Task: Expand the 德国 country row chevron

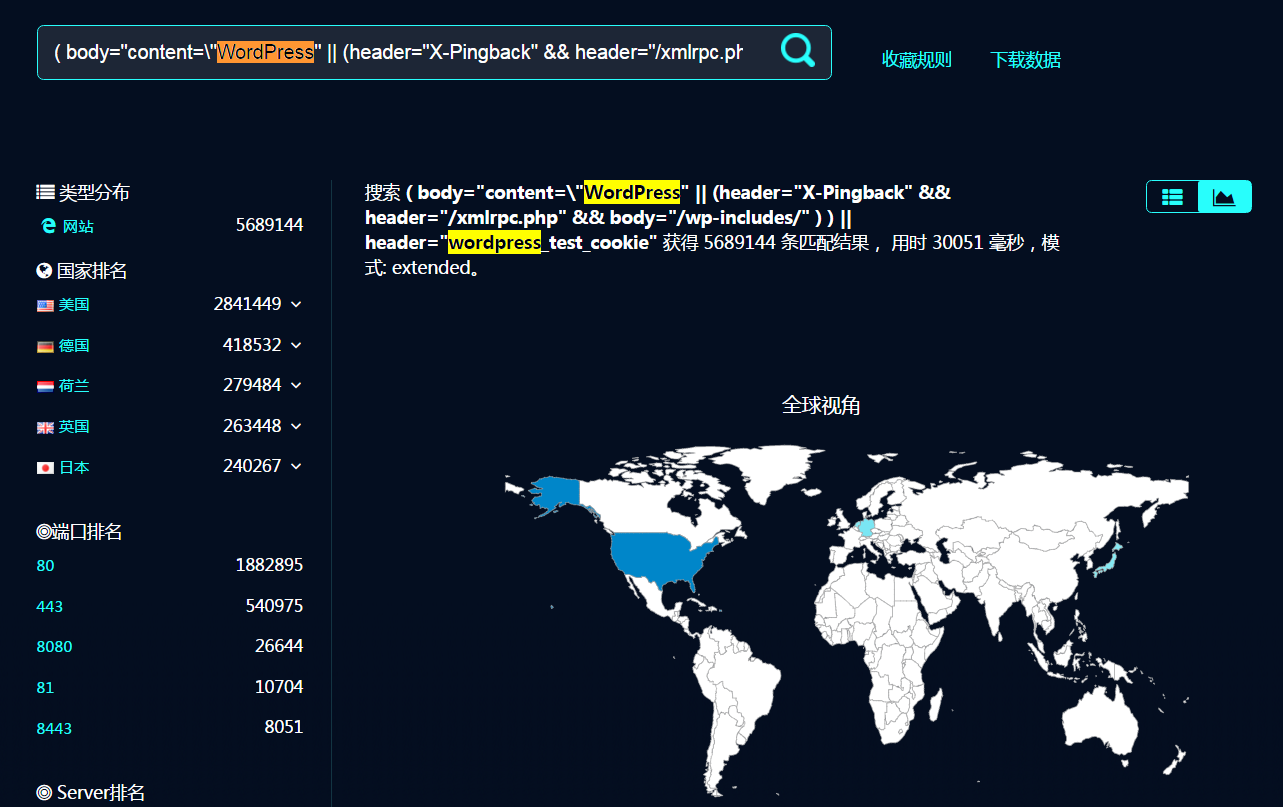Action: (x=296, y=345)
